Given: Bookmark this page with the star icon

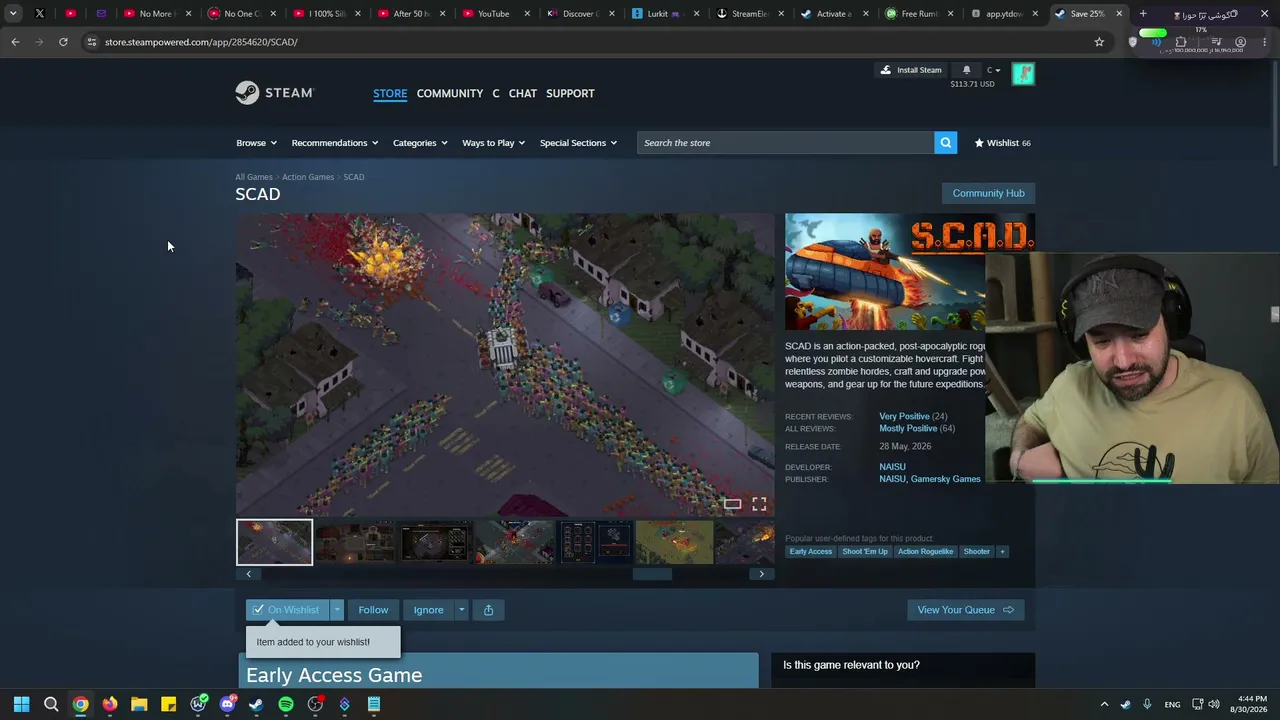Looking at the screenshot, I should [1099, 42].
